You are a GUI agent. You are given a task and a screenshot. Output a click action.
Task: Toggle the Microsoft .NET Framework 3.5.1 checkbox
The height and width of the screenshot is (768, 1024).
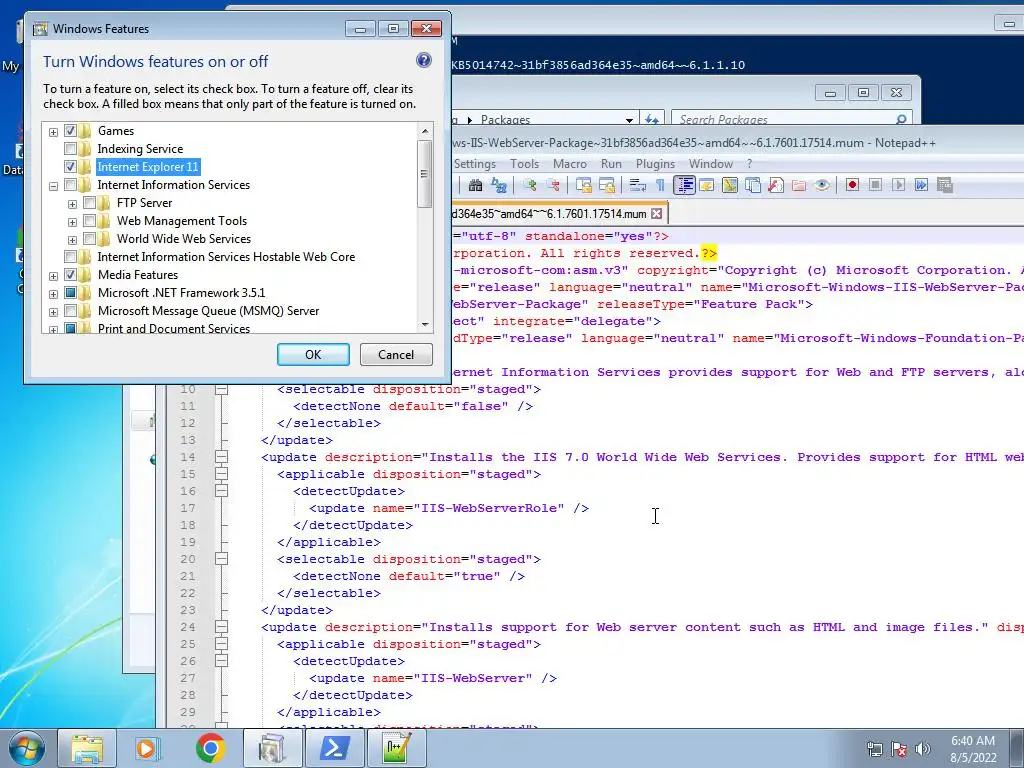pos(71,293)
